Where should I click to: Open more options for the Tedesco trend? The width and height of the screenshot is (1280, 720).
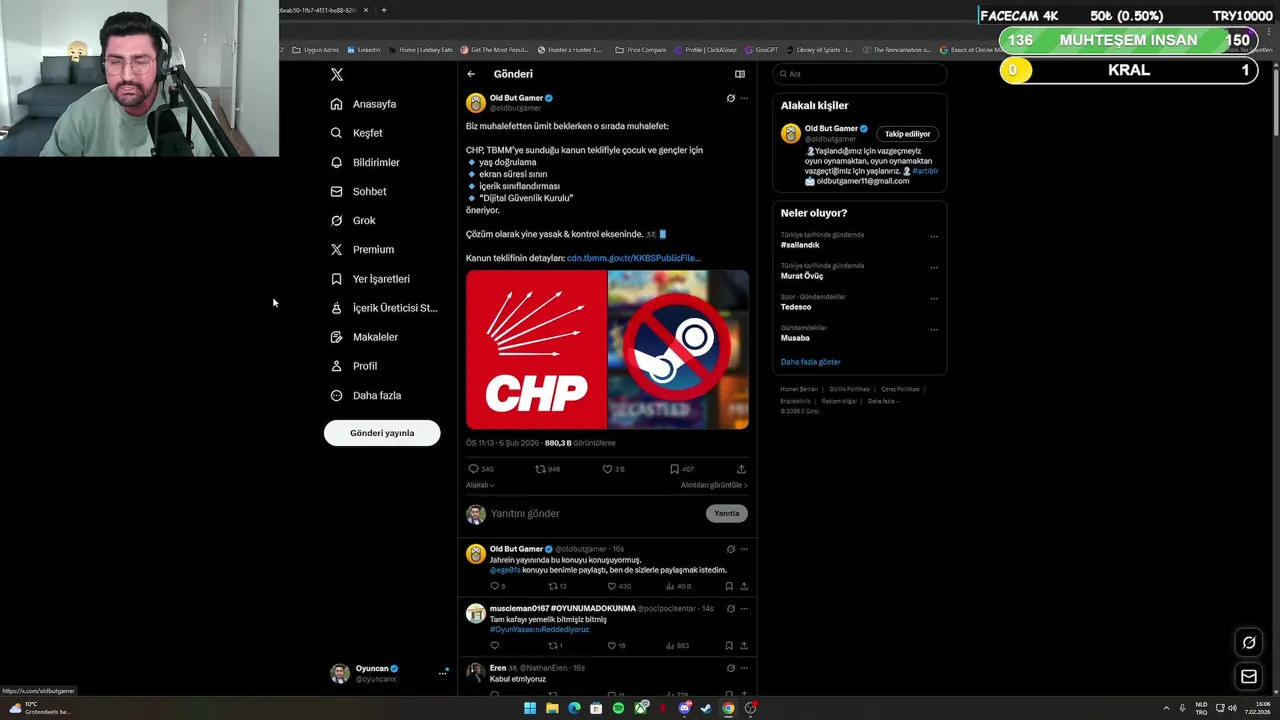[934, 299]
